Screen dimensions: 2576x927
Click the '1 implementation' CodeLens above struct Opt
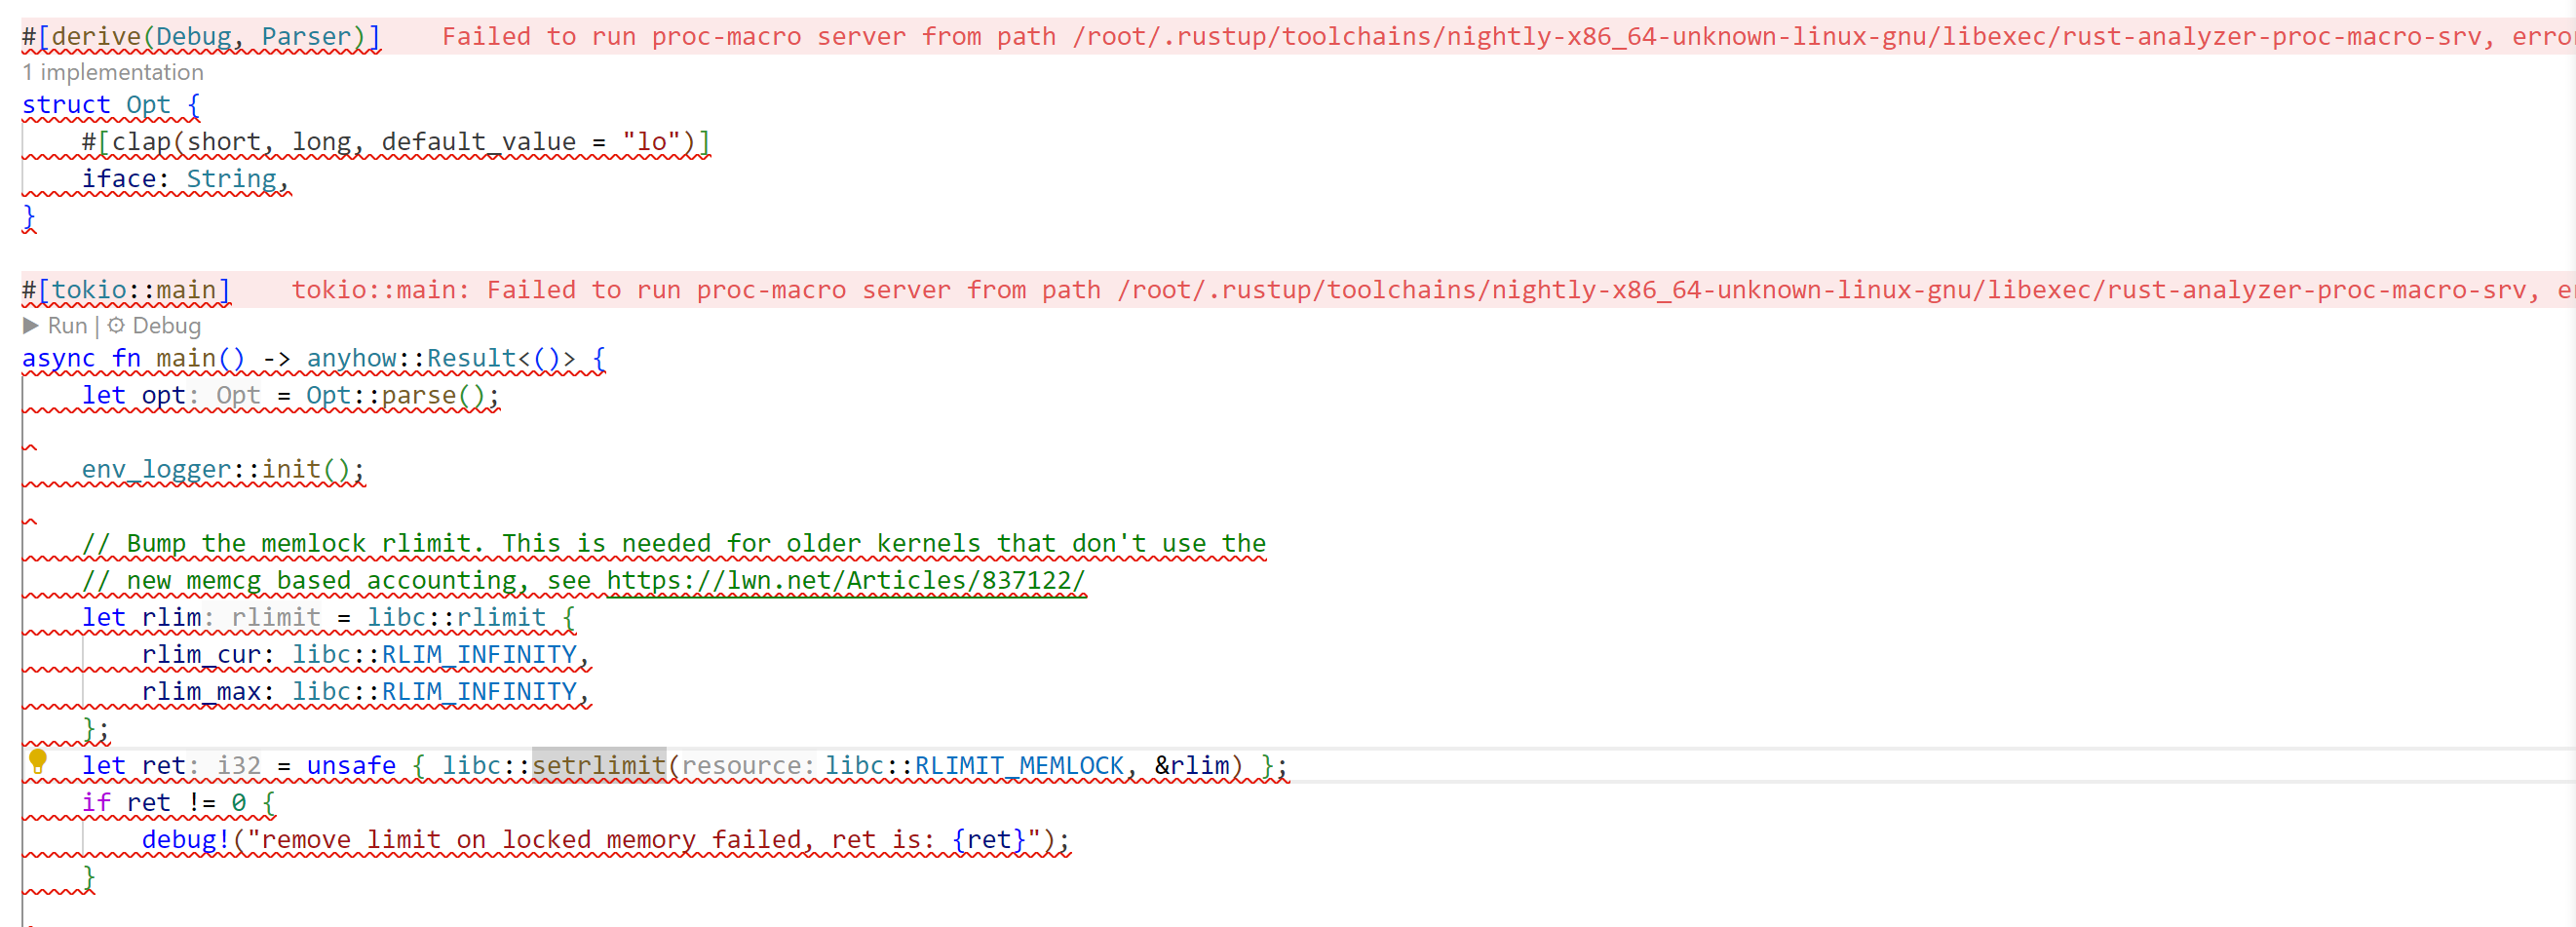pos(112,71)
